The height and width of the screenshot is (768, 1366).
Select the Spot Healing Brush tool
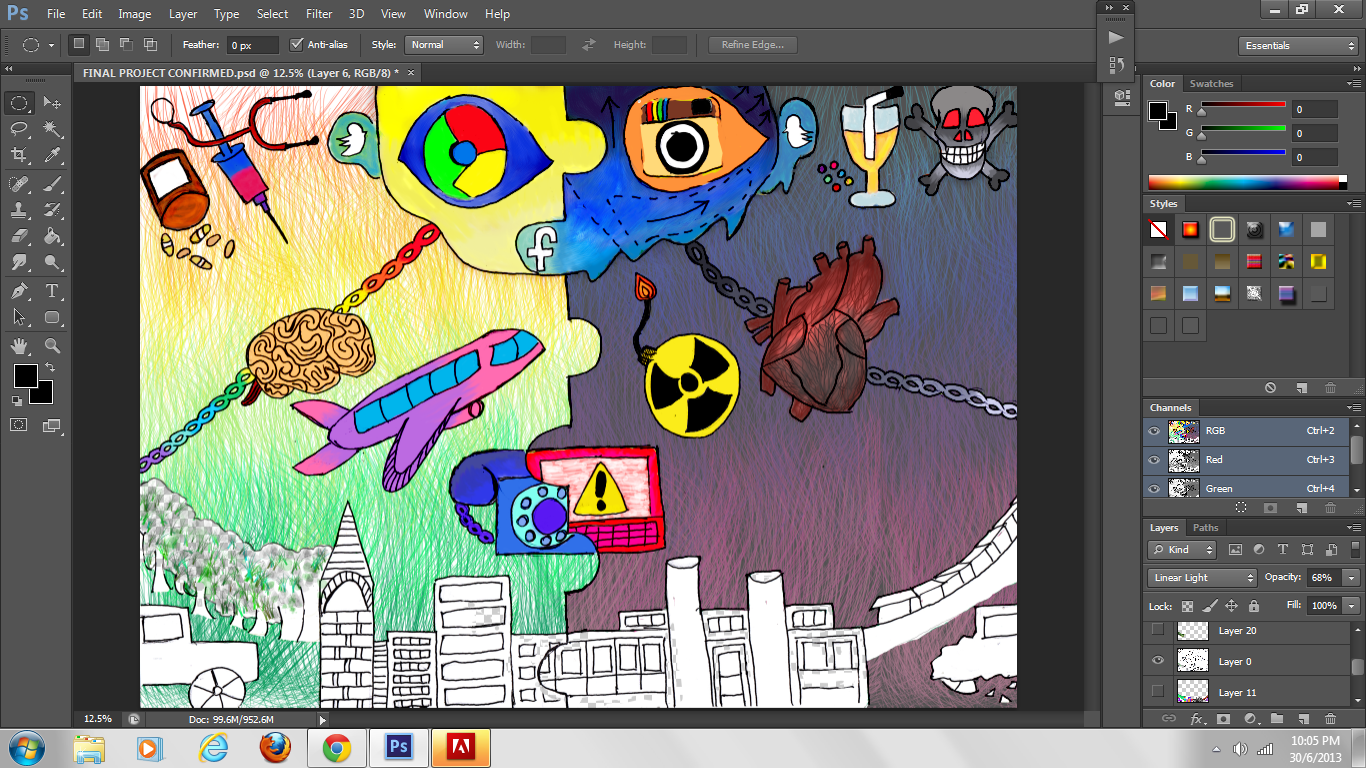[19, 184]
